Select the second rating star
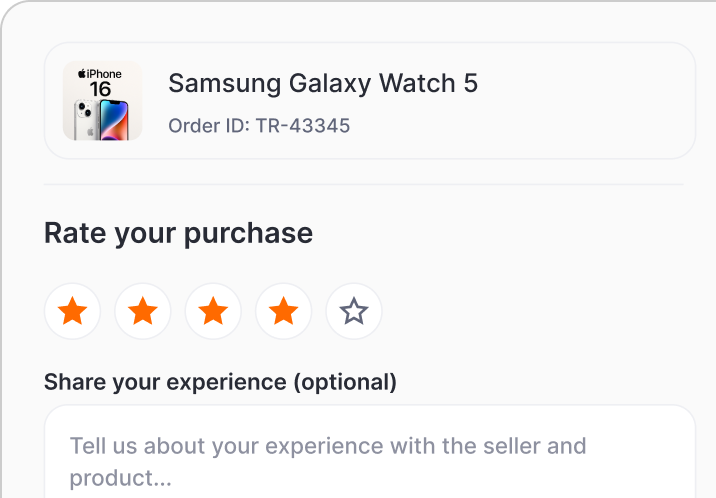Viewport: 716px width, 498px height. point(143,312)
